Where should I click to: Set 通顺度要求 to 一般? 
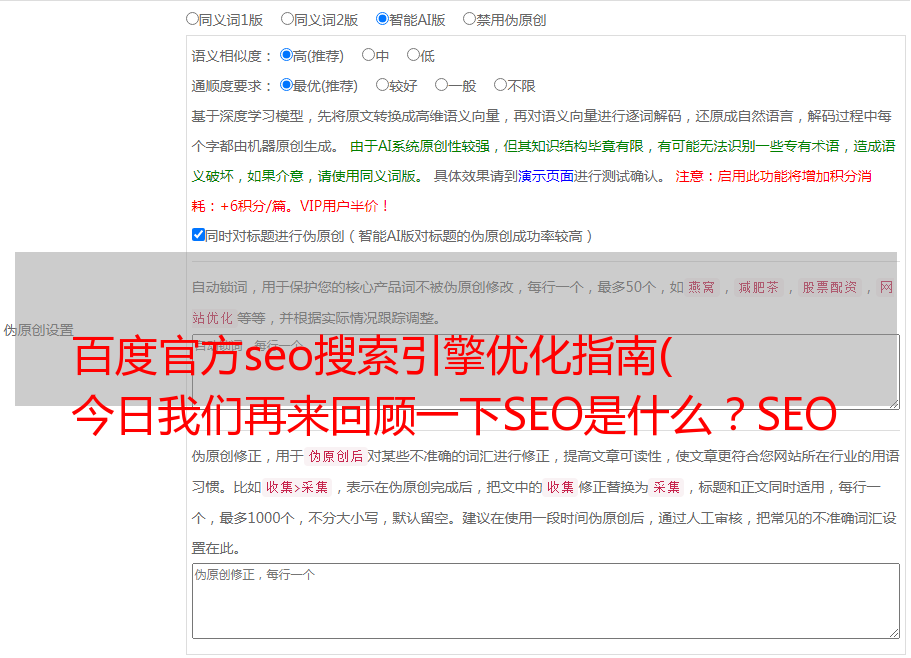442,85
